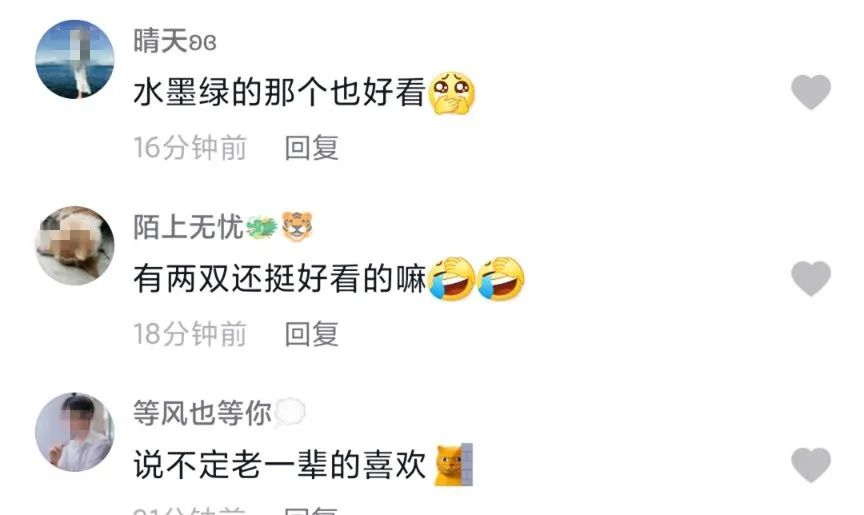Screen dimensions: 864x515
Task: Reply to the 16分钟前 comment
Action: (x=311, y=148)
